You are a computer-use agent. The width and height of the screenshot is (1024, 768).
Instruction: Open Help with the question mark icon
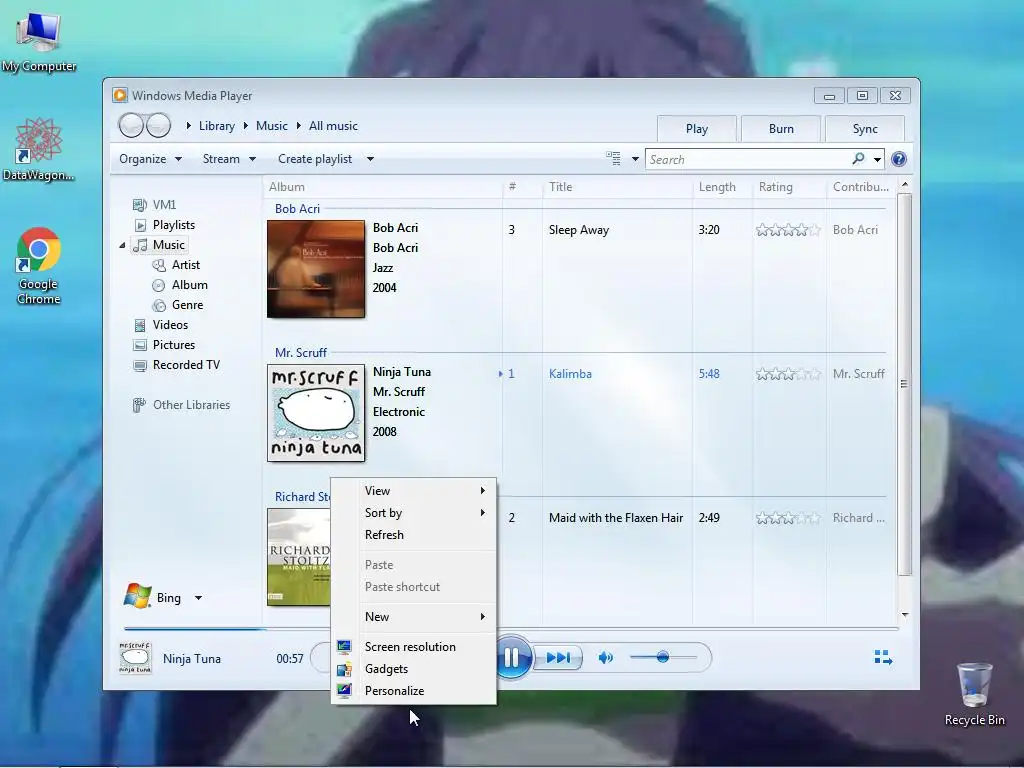click(x=899, y=159)
